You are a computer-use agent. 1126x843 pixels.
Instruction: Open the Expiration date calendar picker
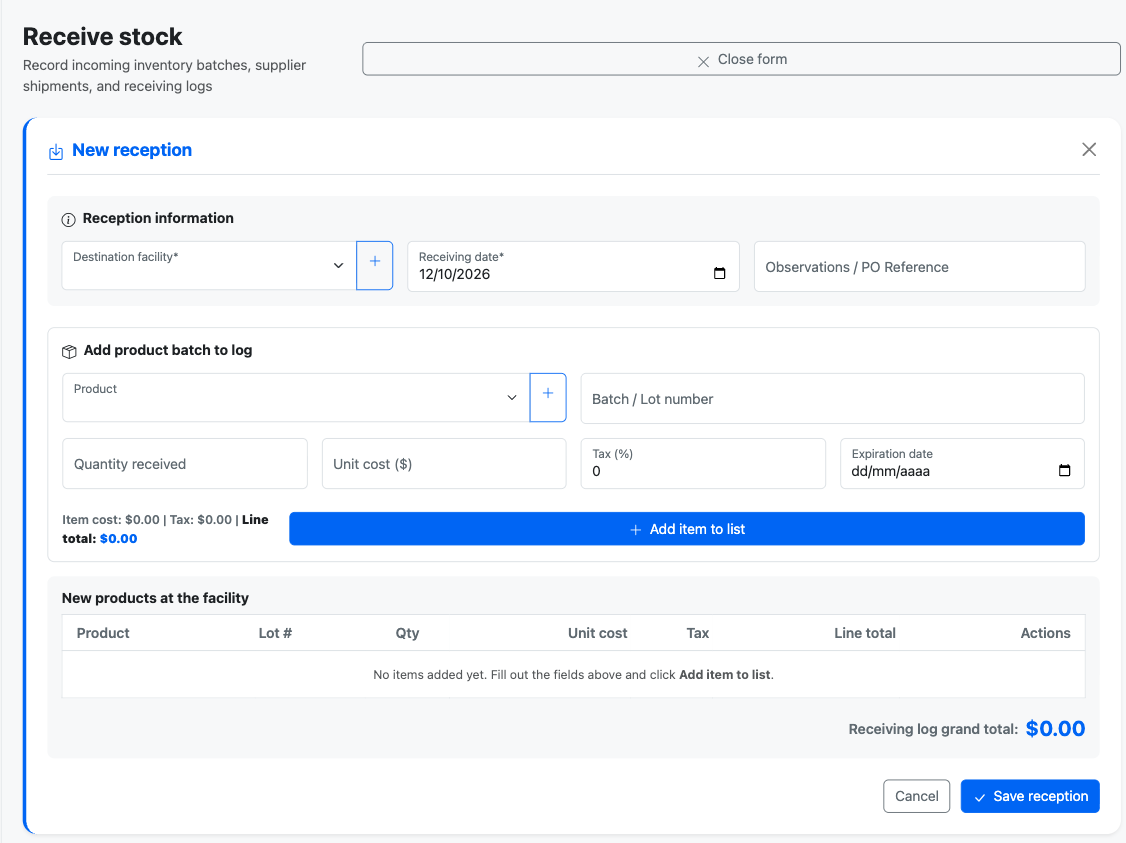pyautogui.click(x=1064, y=470)
